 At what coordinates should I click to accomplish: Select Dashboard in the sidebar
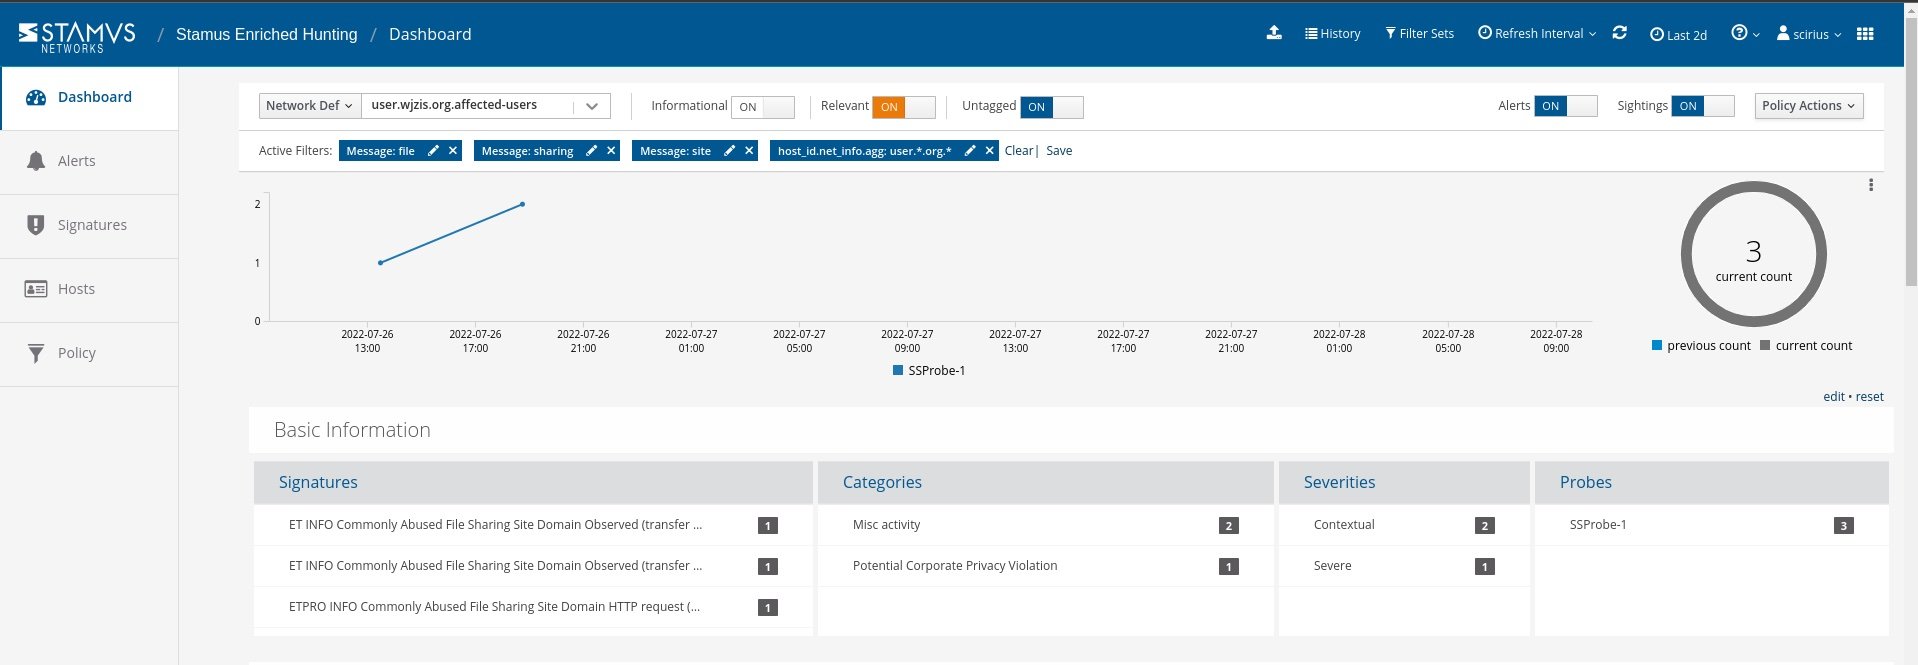pos(90,98)
